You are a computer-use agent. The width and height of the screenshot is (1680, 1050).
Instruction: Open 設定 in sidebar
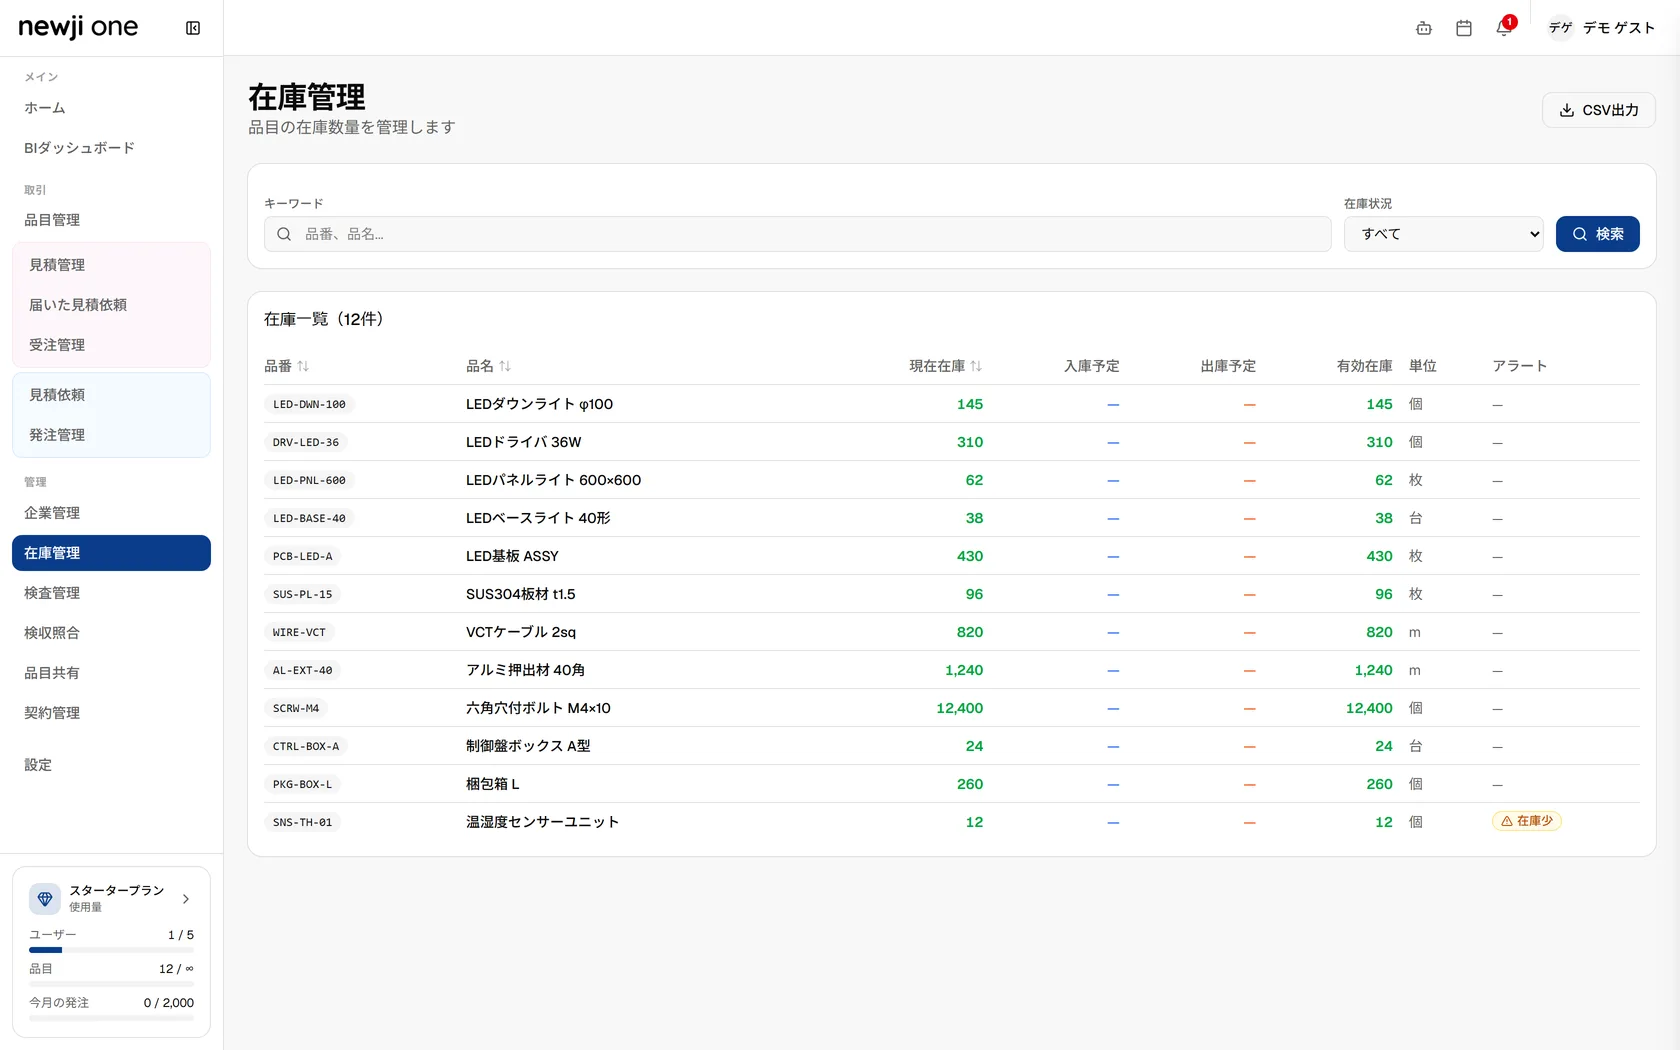click(x=111, y=765)
